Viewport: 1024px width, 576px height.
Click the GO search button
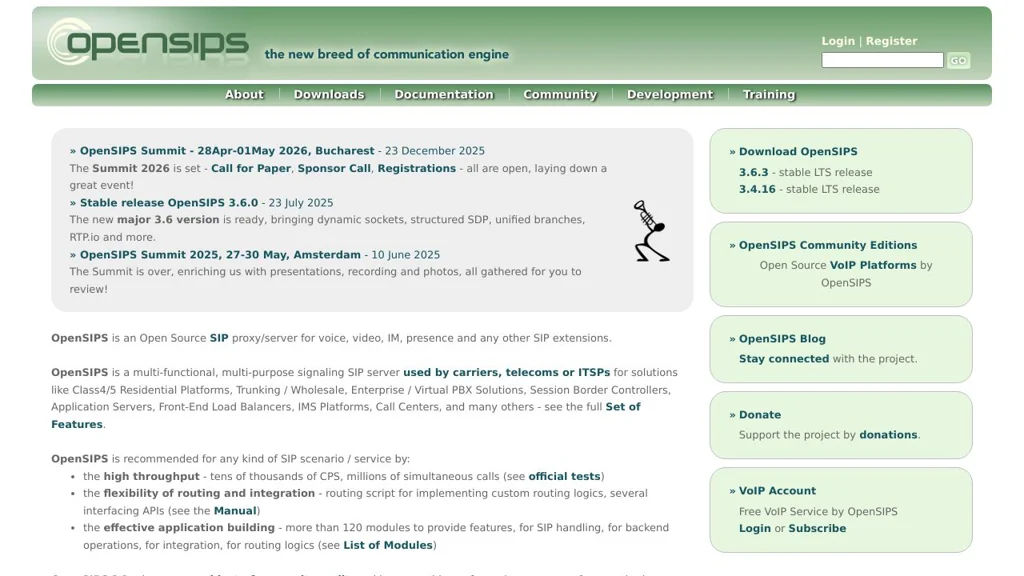pos(958,60)
